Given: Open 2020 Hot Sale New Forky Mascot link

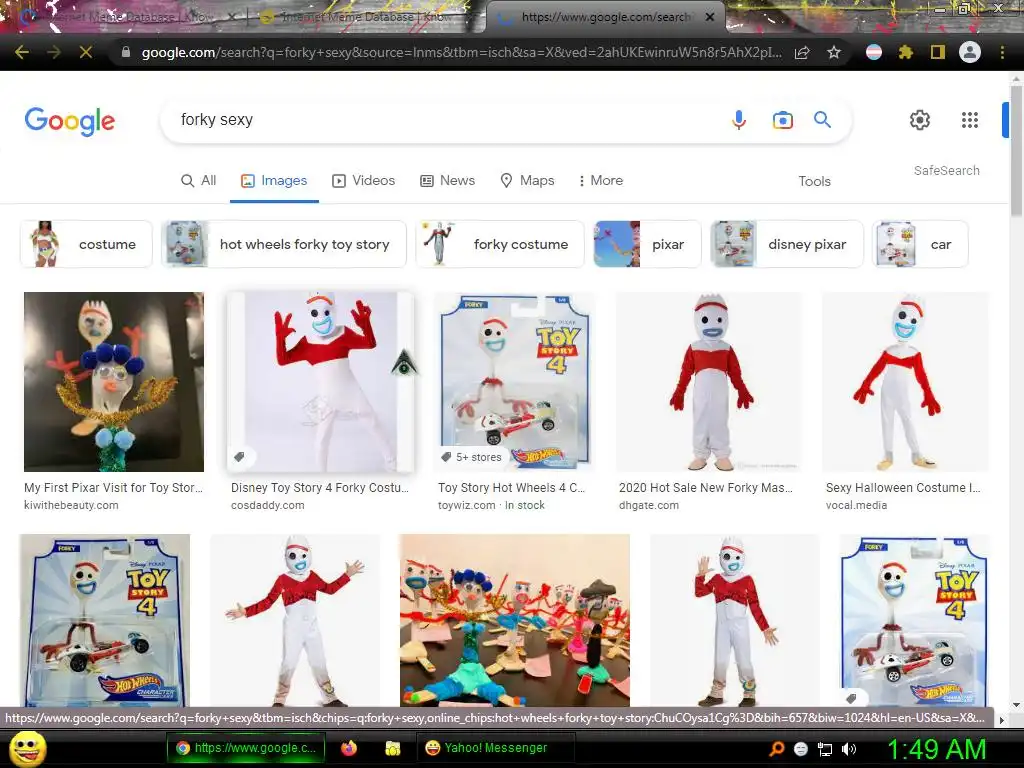Looking at the screenshot, I should [x=706, y=488].
